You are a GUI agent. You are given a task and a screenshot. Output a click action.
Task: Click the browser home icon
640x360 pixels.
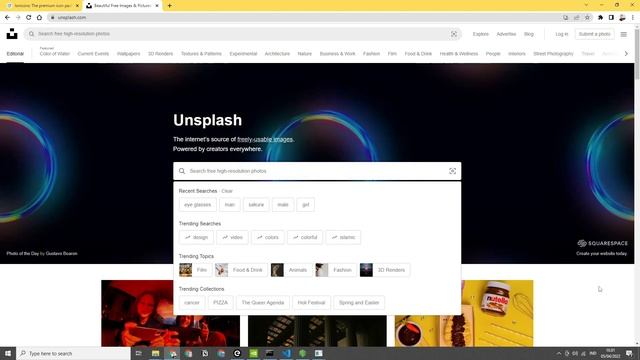(39, 18)
